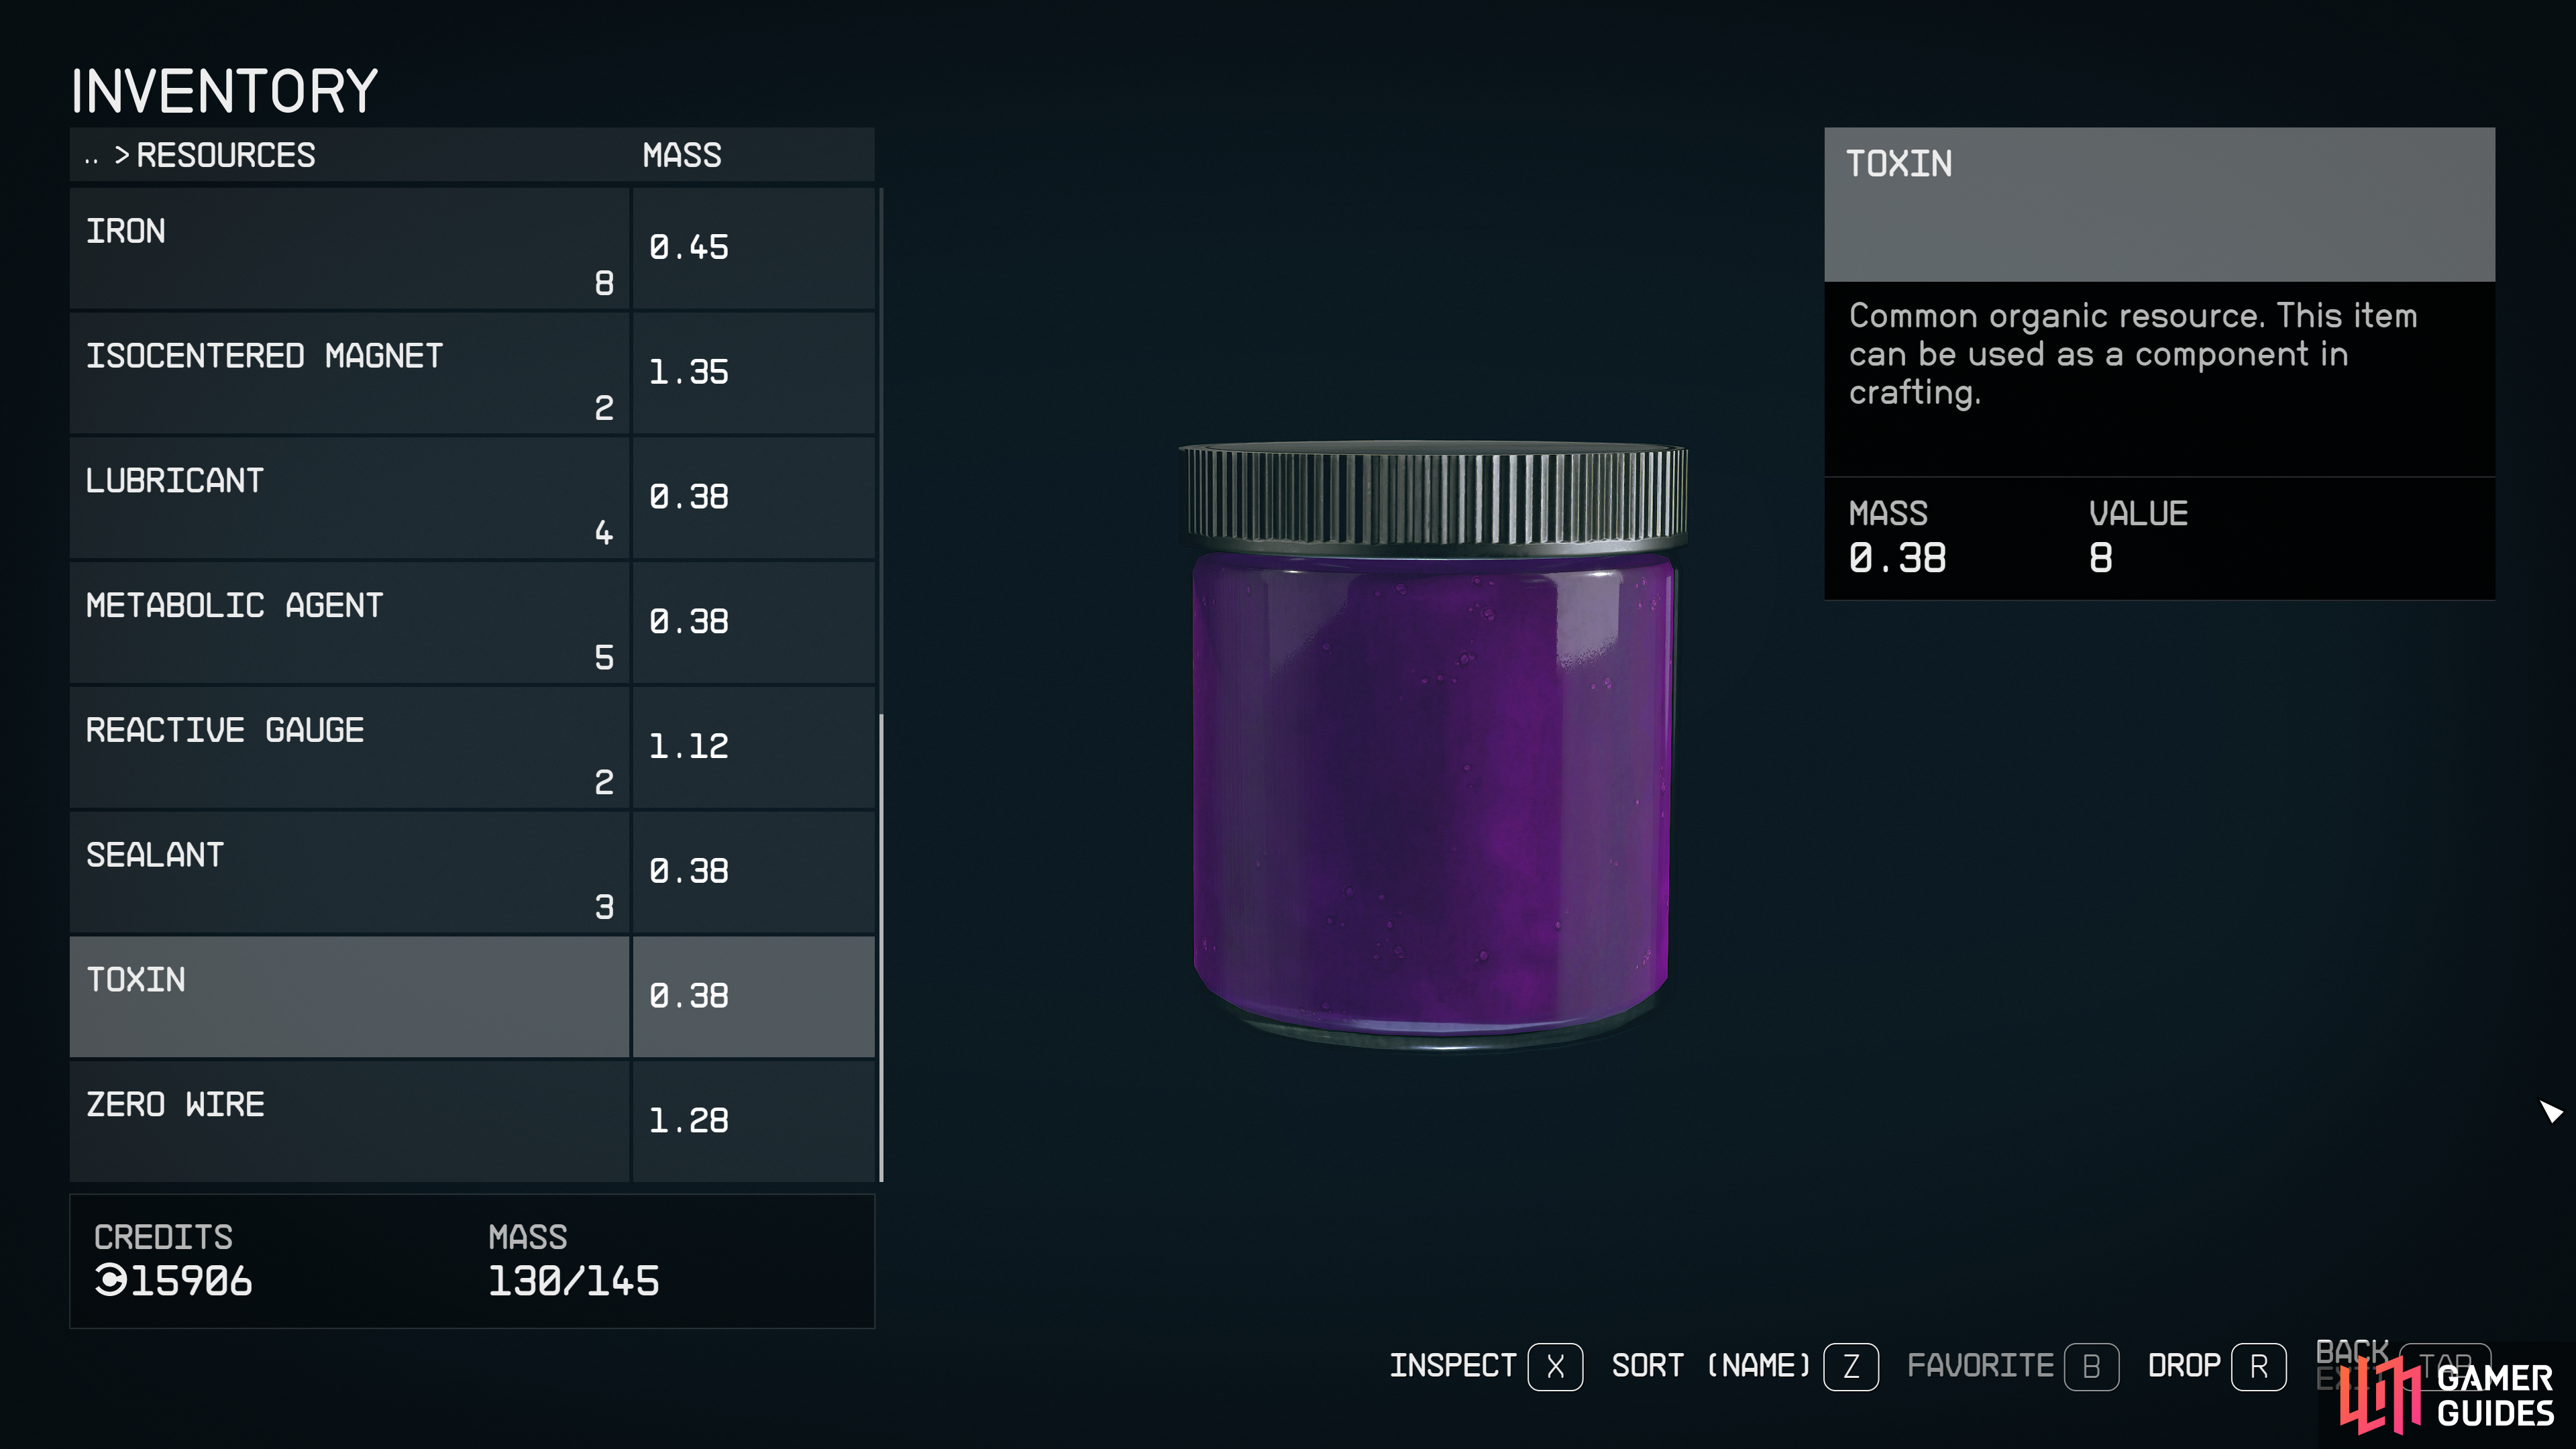Go back via the Resources breadcrumb arrow

click(x=122, y=155)
